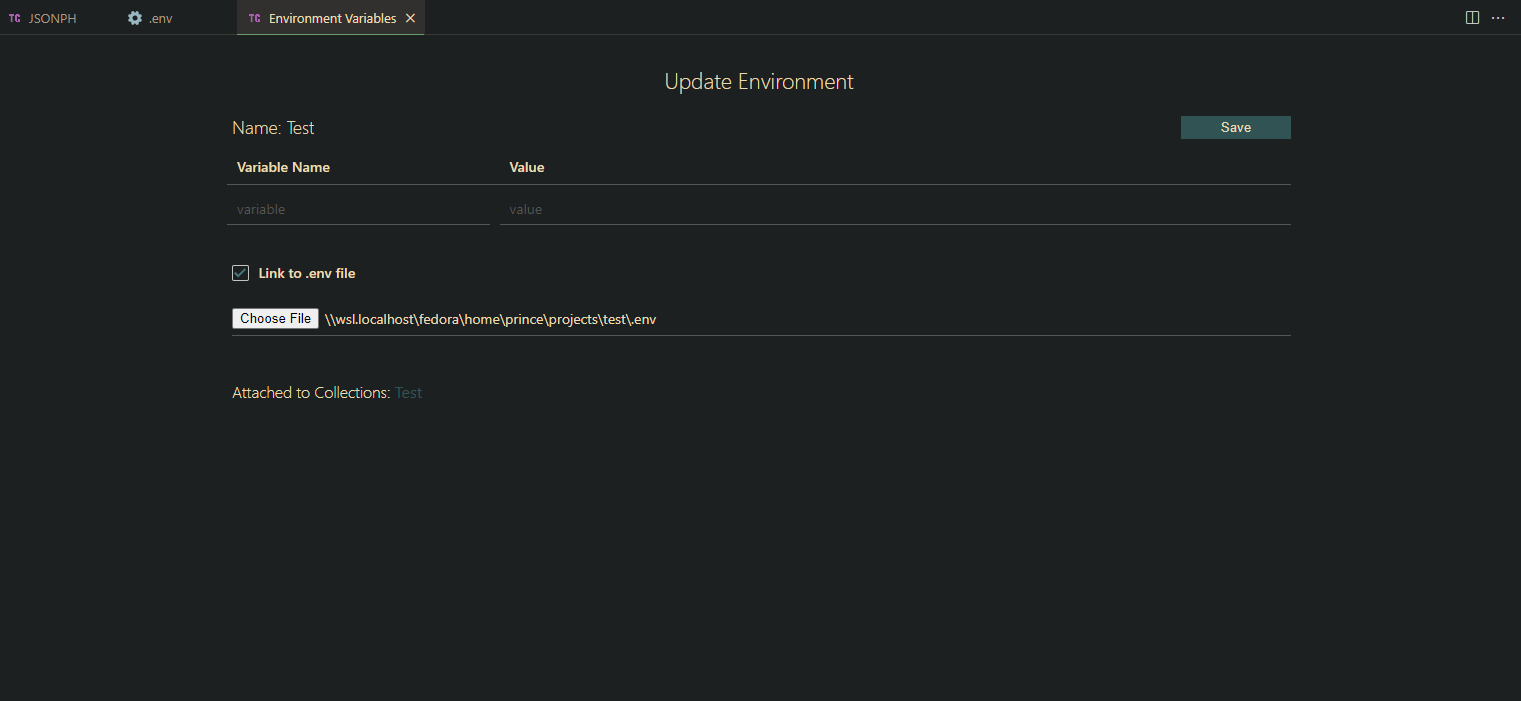Switch to the JSONPH tab
This screenshot has width=1521, height=701.
[52, 17]
